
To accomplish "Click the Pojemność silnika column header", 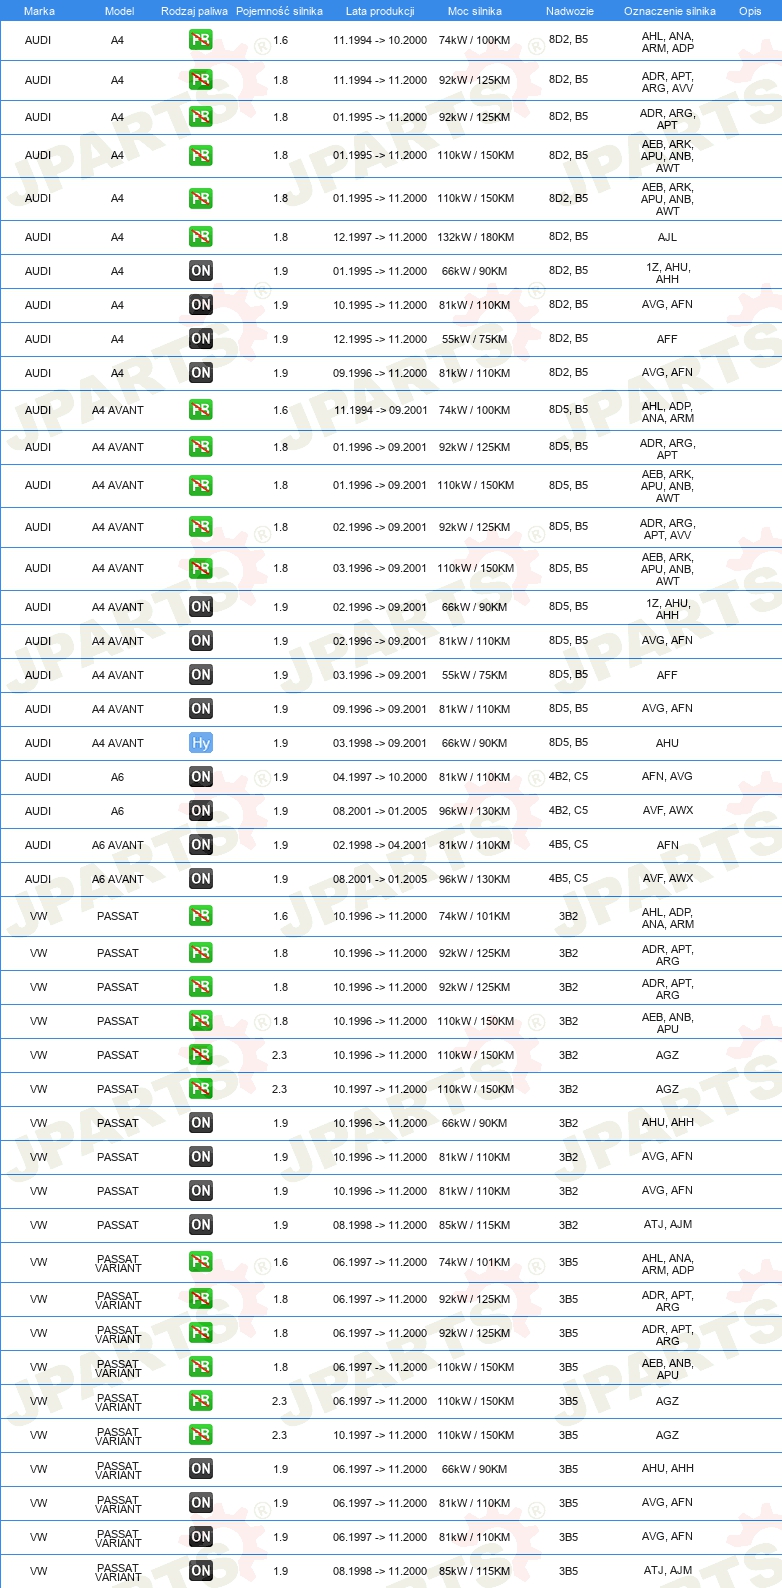I will [x=279, y=11].
